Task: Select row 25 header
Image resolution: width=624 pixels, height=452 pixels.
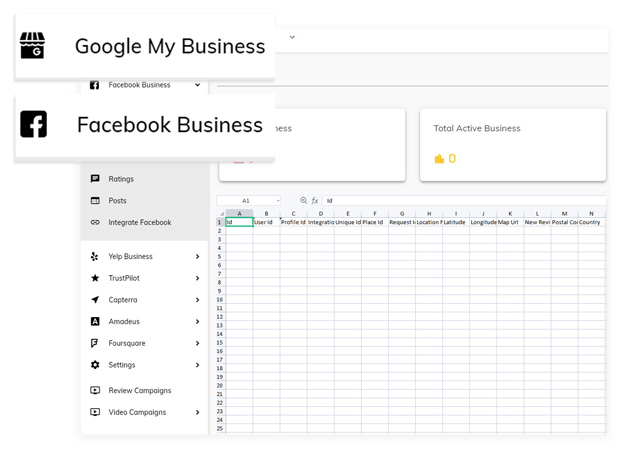Action: point(220,429)
